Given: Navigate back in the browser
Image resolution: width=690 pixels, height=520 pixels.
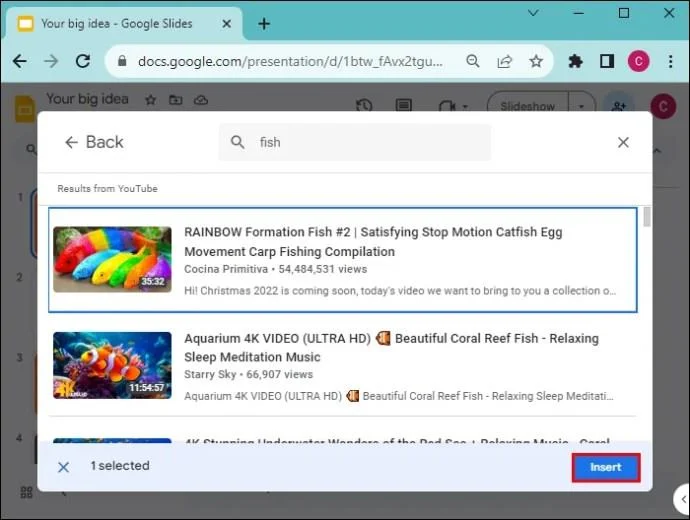Looking at the screenshot, I should click(20, 61).
